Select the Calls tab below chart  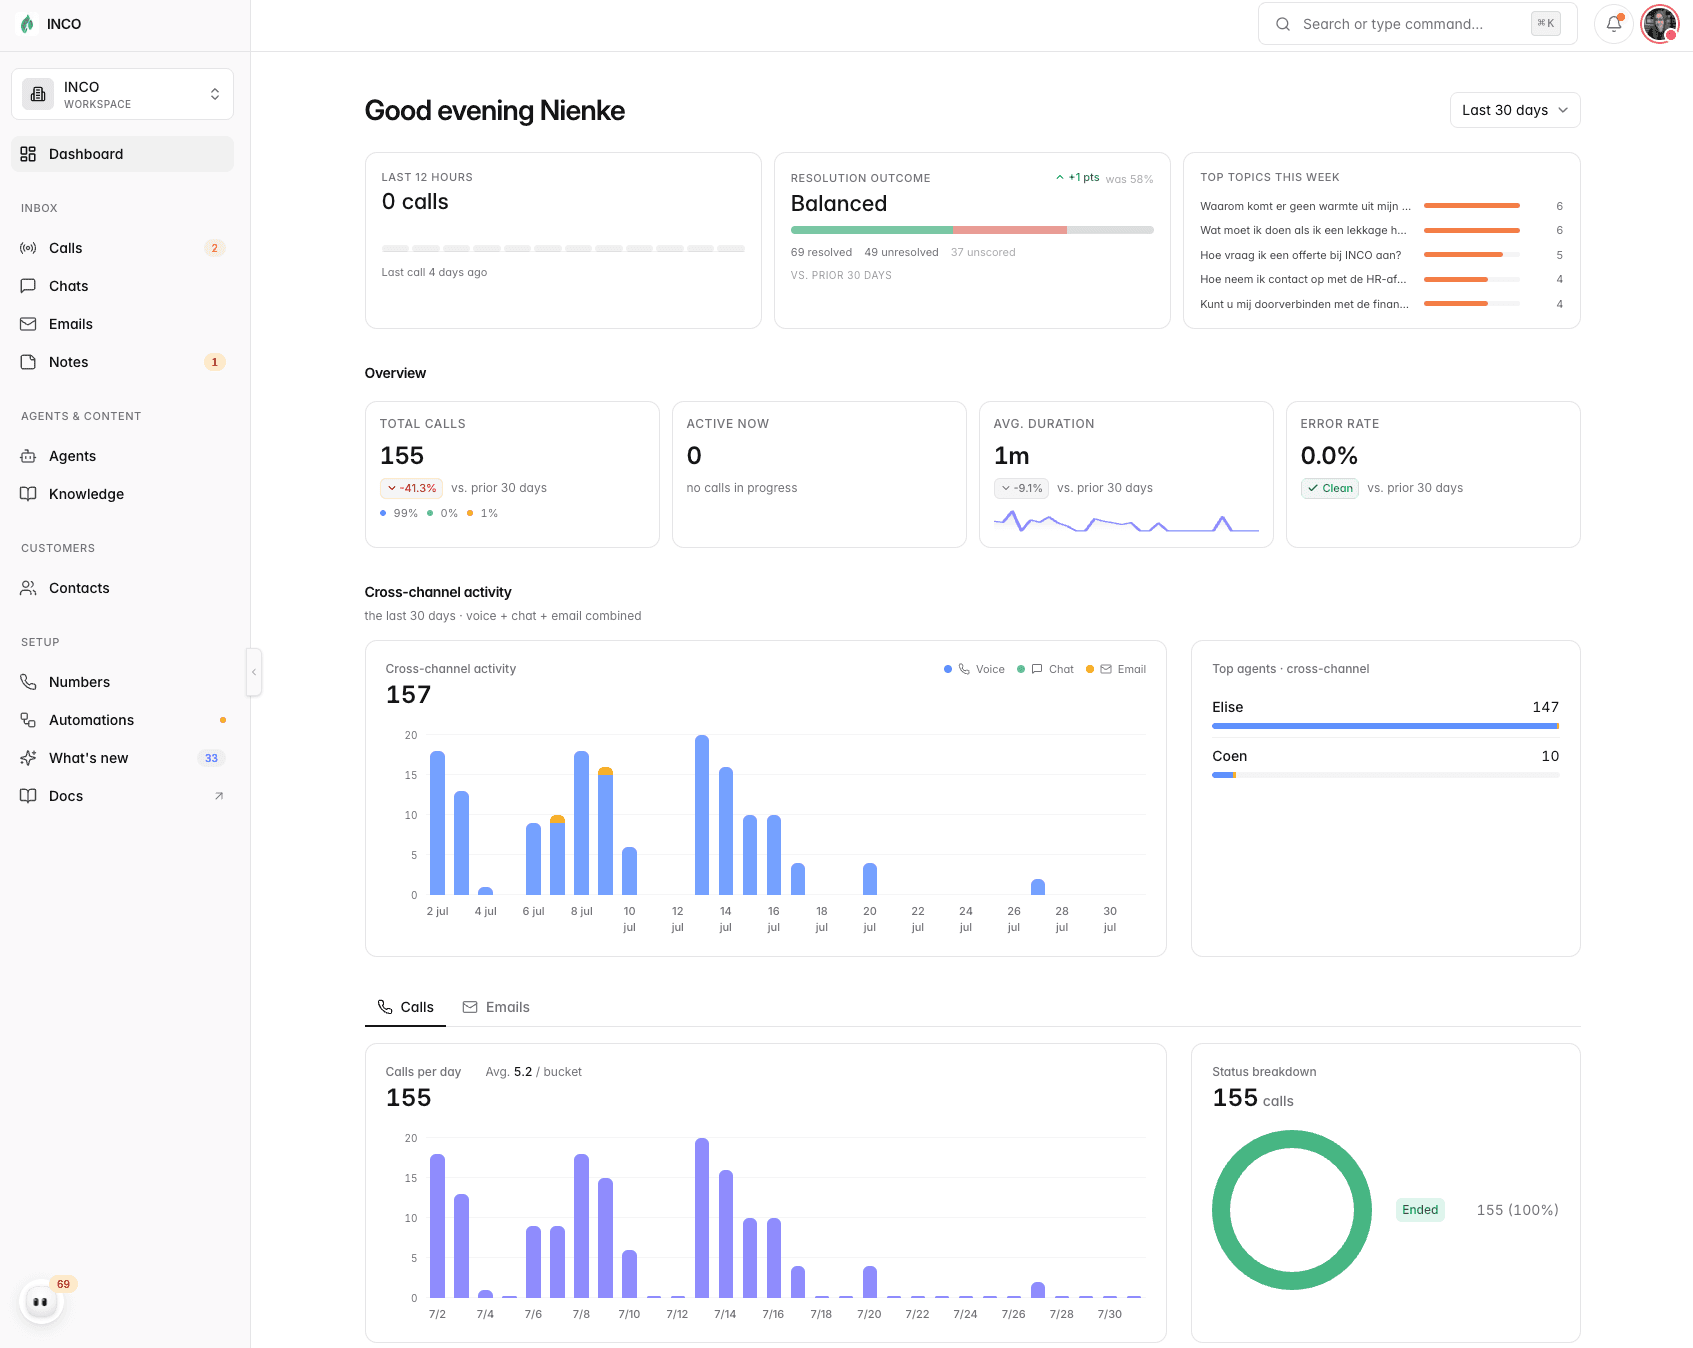pyautogui.click(x=405, y=1007)
